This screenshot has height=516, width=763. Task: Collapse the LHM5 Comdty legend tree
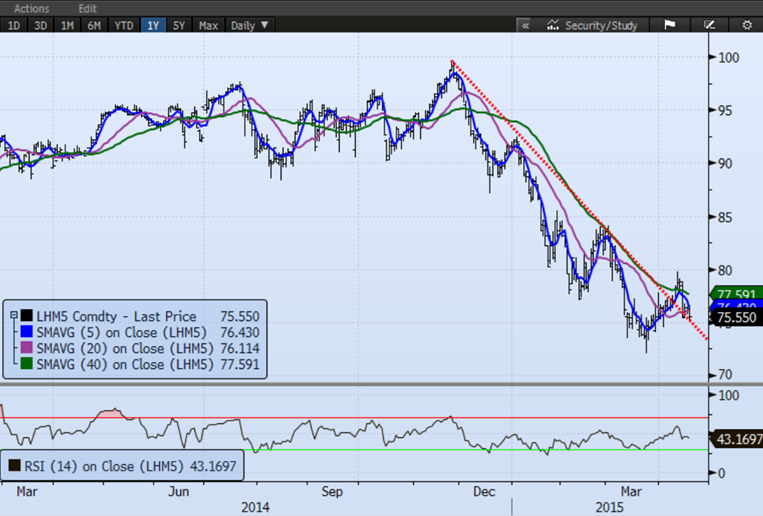13,316
